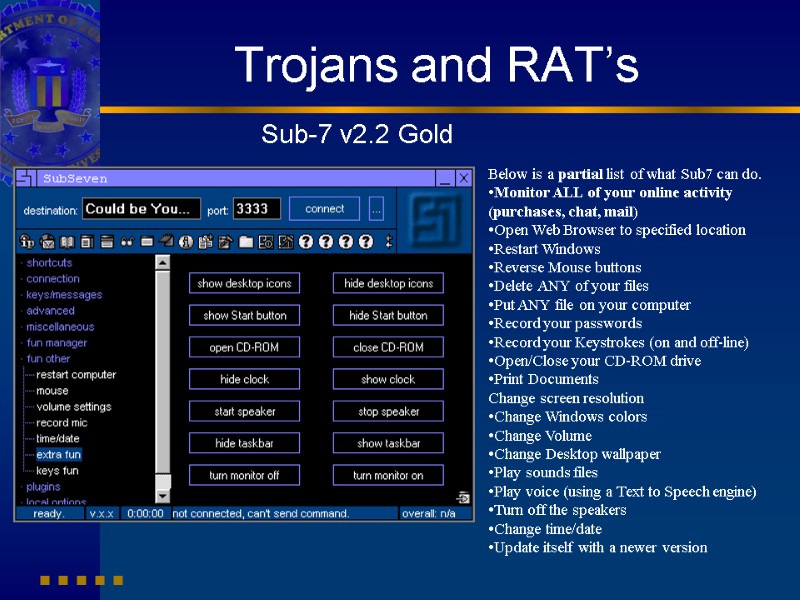This screenshot has height=600, width=800.
Task: Expand the connection category
Action: [x=53, y=279]
